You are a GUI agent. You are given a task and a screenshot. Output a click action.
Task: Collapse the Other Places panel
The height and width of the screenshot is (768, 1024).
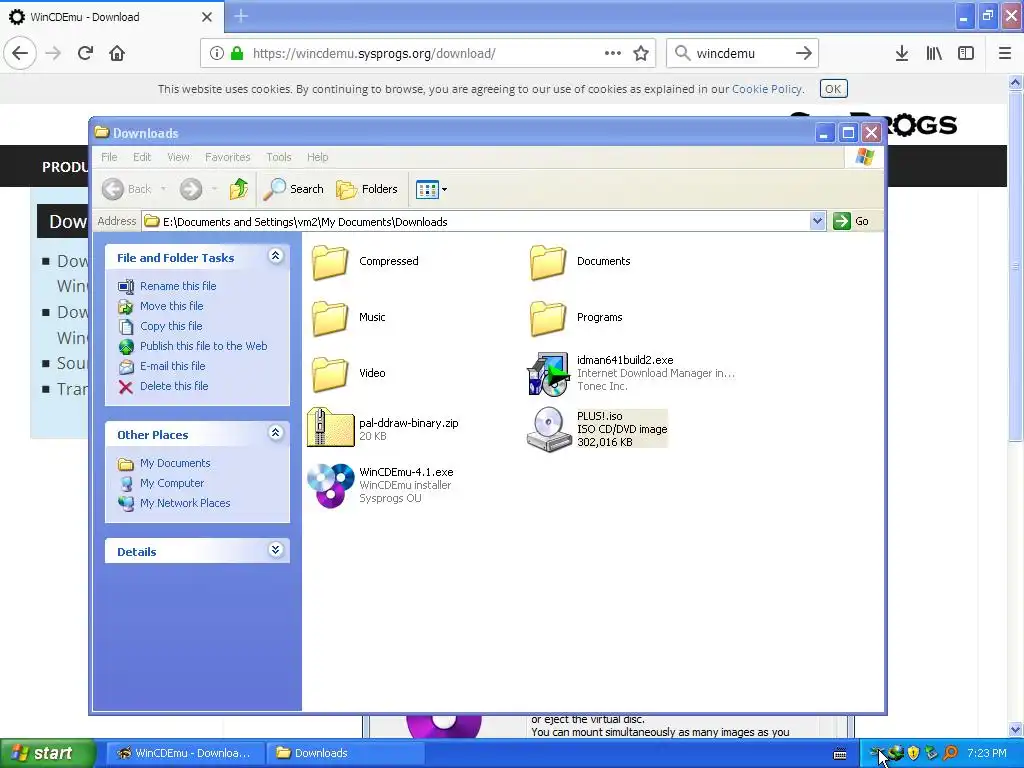coord(276,433)
